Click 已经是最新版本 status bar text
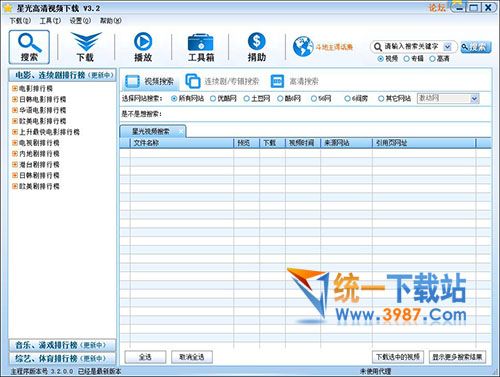Viewport: 500px width, 377px height. tap(99, 372)
